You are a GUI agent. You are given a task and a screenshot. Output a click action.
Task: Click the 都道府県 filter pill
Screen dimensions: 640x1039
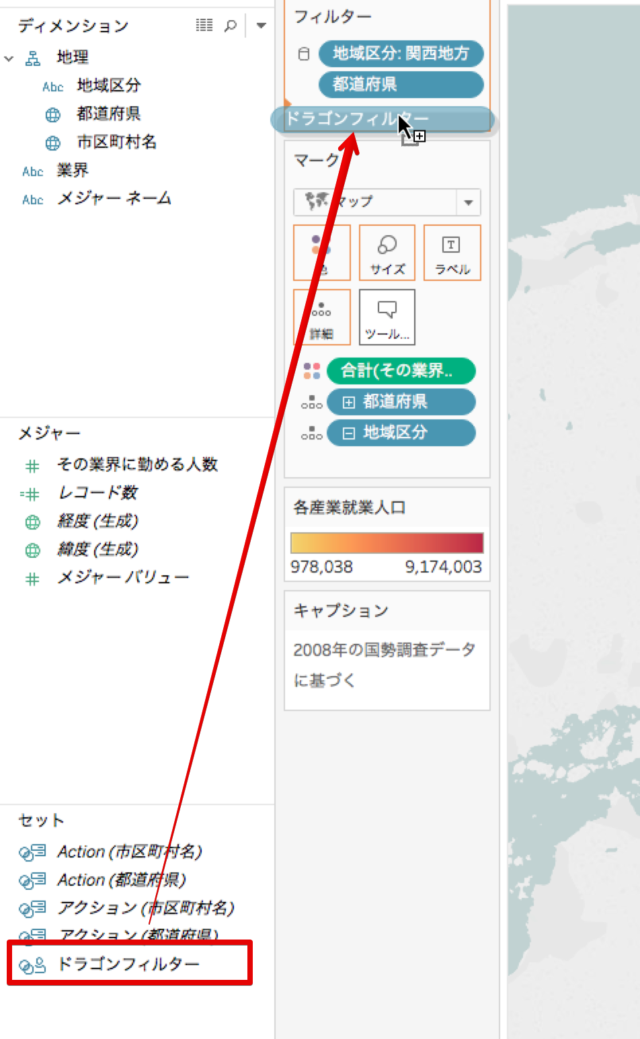coord(401,85)
